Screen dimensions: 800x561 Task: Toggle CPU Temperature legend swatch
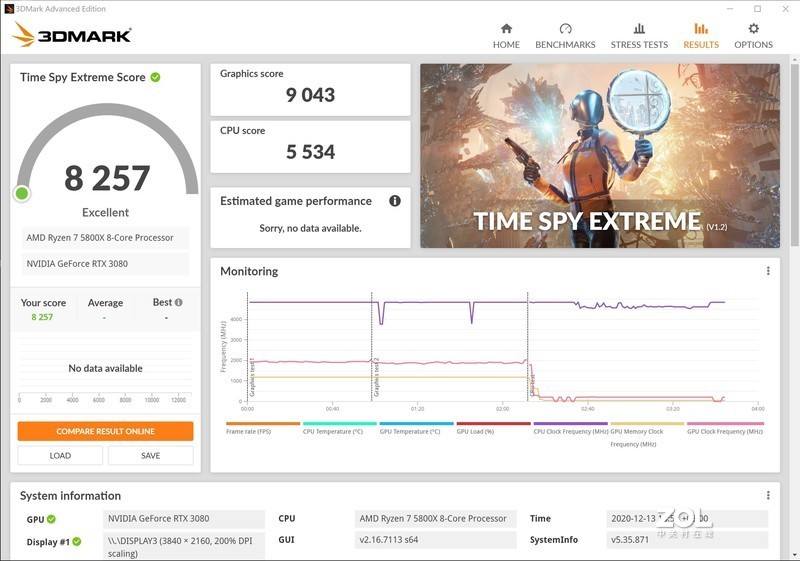click(x=340, y=423)
